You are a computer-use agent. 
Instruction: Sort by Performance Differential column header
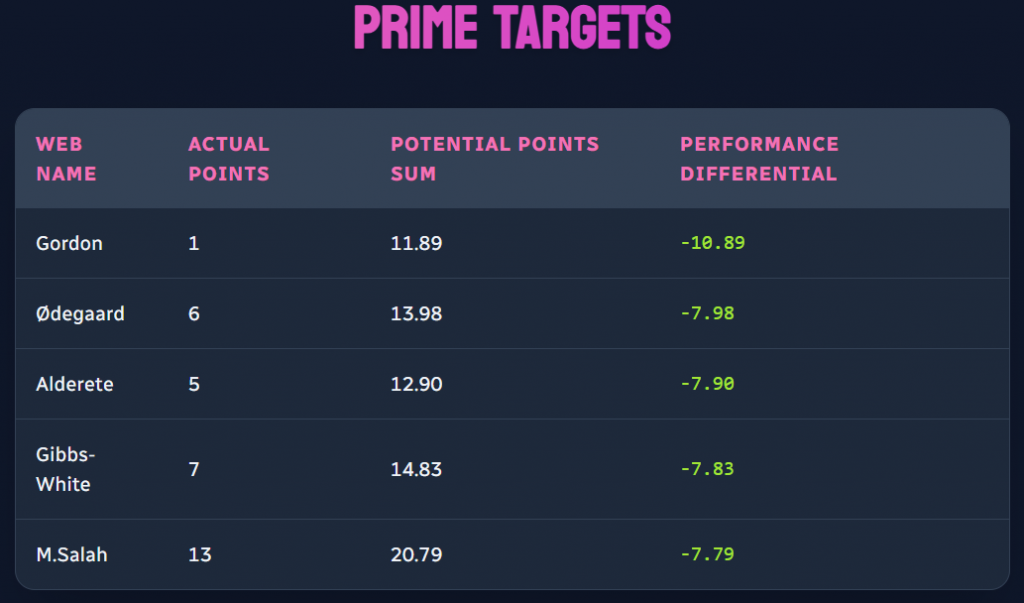pyautogui.click(x=759, y=159)
